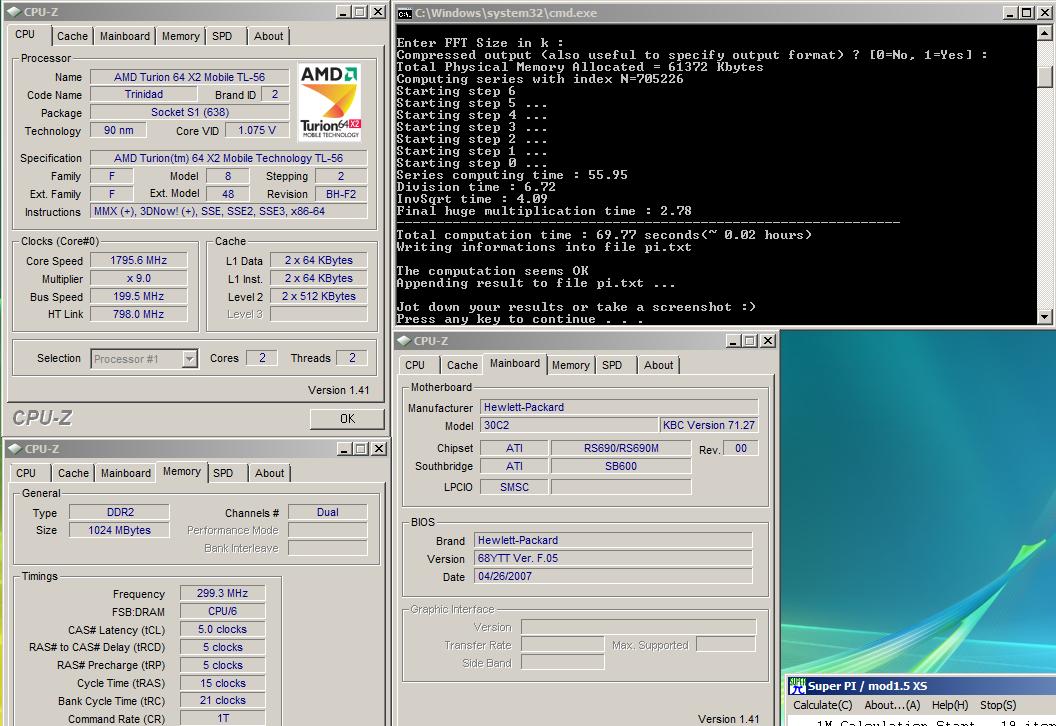Click the Stop(S) menu in Super PI
Screen dimensions: 1056x726
(x=997, y=705)
